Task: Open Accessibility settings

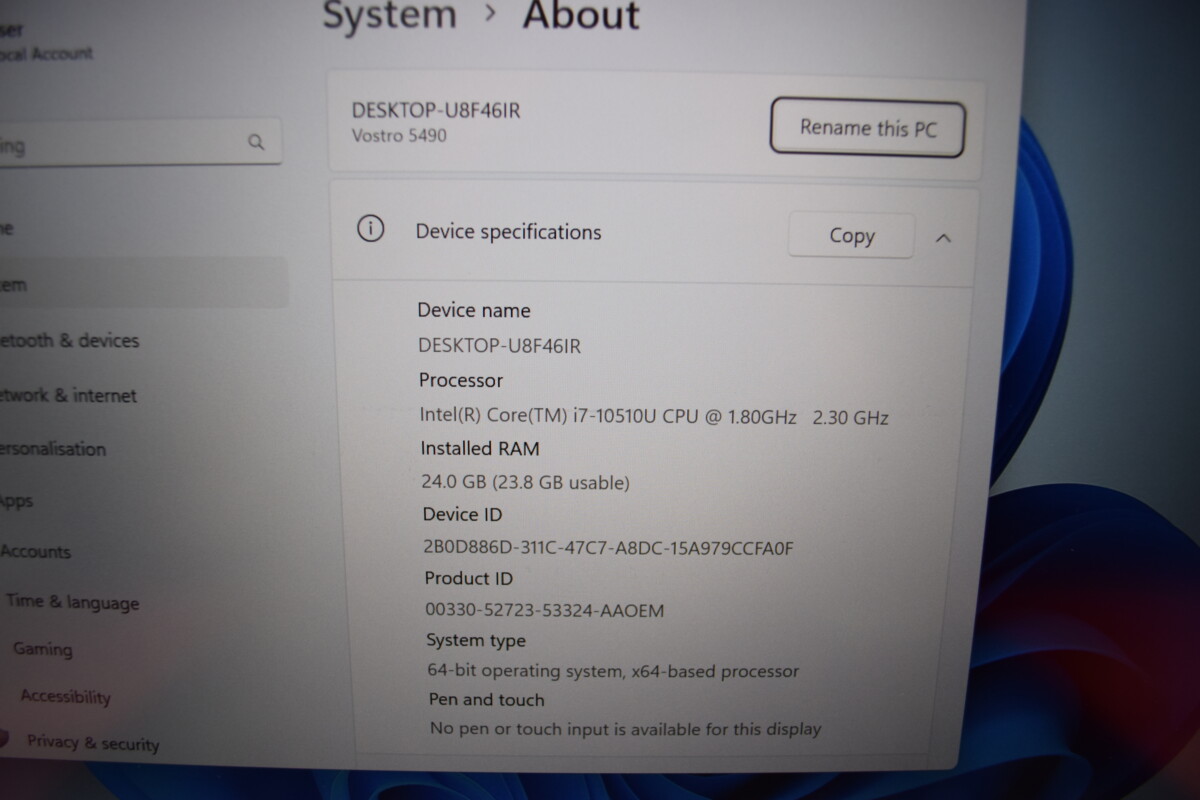Action: pyautogui.click(x=65, y=697)
